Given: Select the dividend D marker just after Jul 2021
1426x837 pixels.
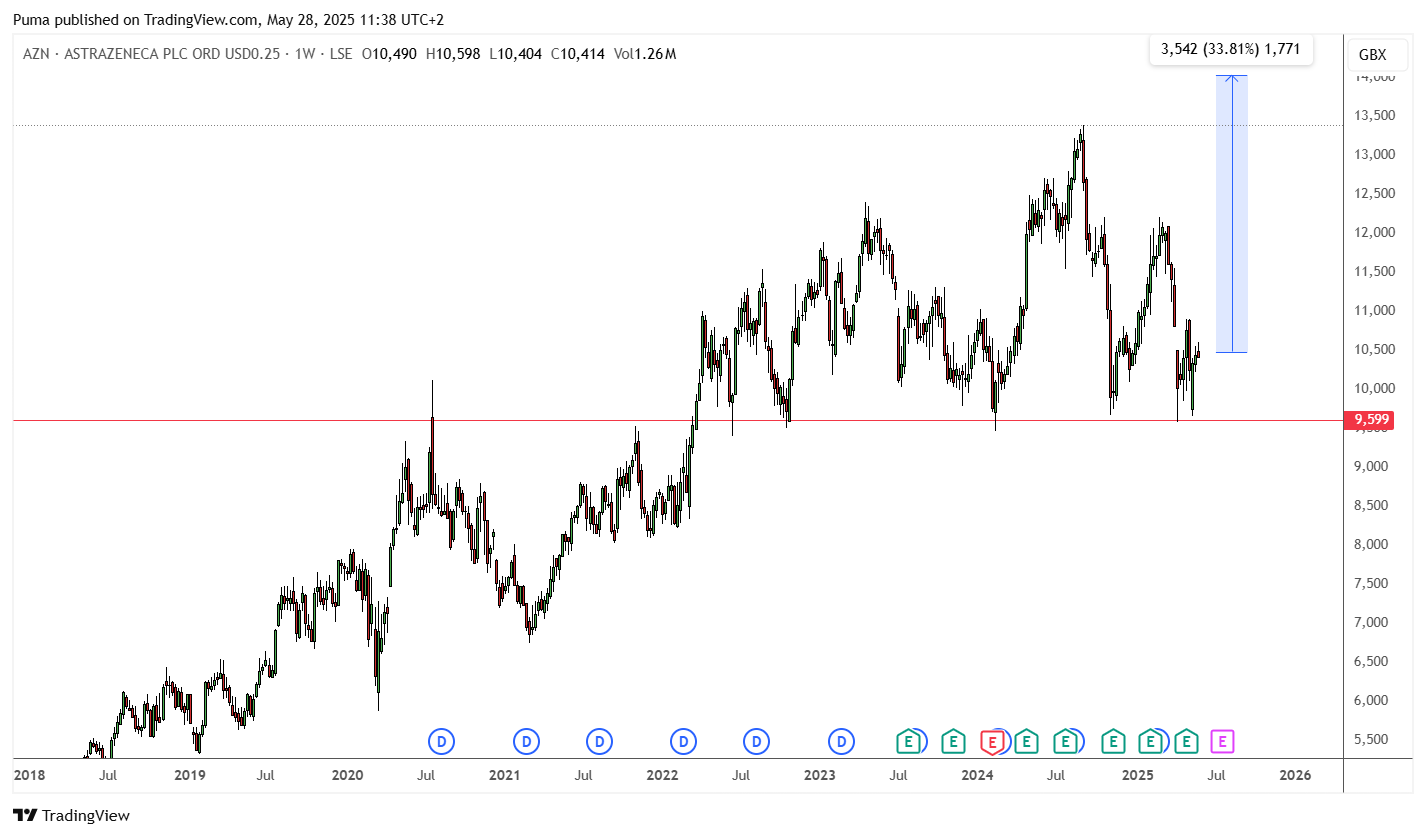Looking at the screenshot, I should 599,742.
